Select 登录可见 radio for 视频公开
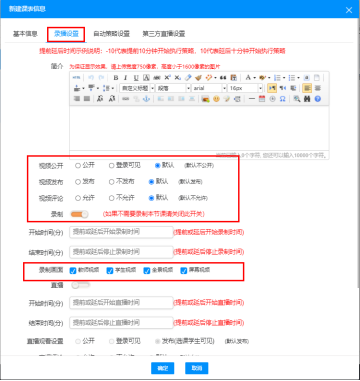Viewport: 360px width, 381px height. [112, 165]
